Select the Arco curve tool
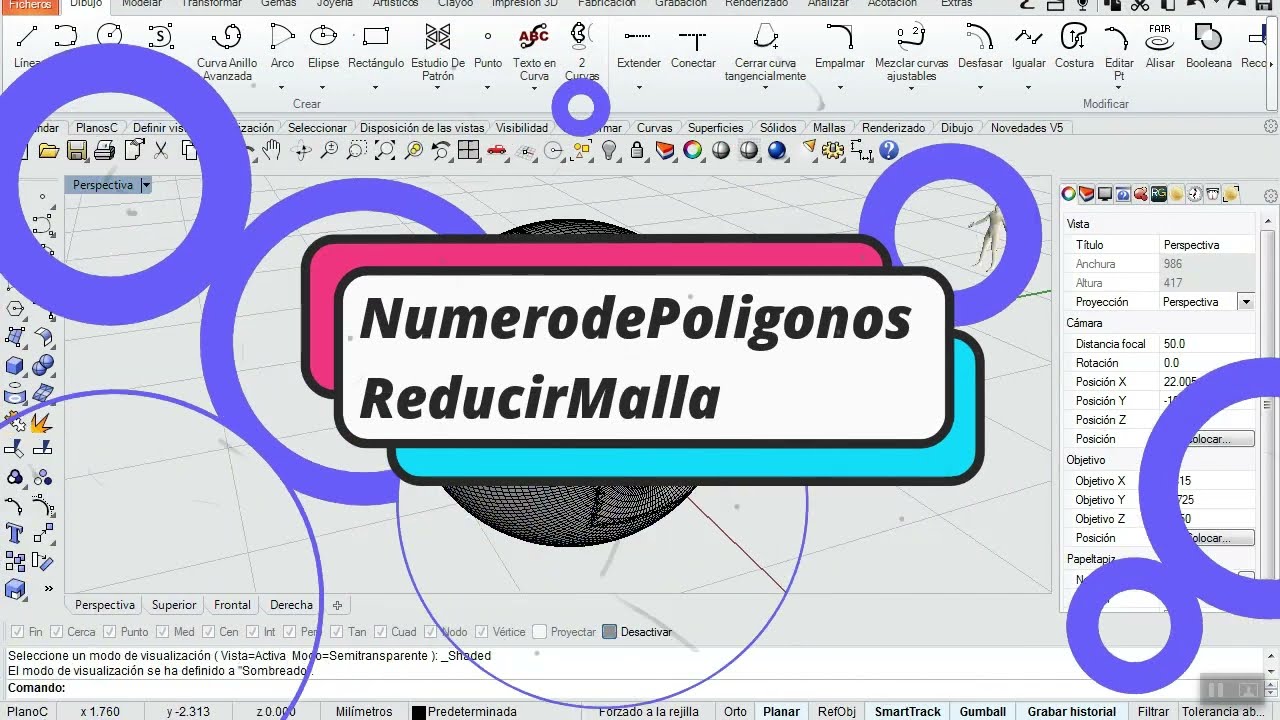Screen dimensions: 1280x720 (282, 46)
